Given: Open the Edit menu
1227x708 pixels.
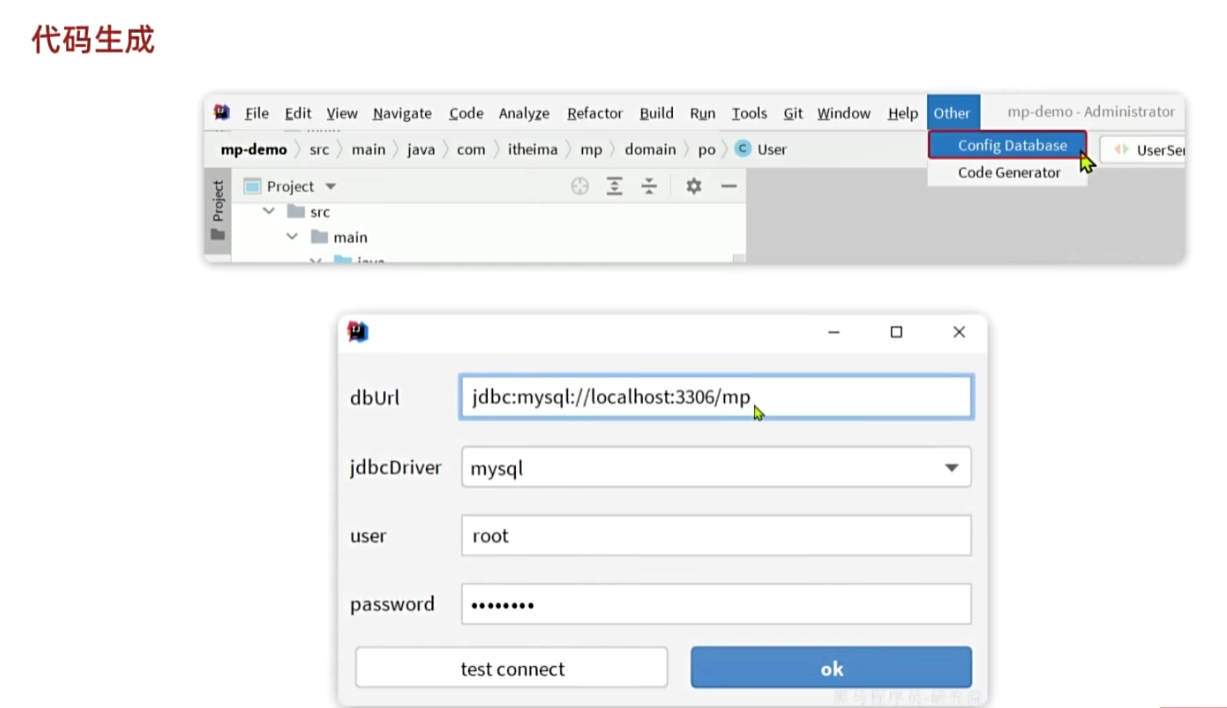Looking at the screenshot, I should 298,113.
